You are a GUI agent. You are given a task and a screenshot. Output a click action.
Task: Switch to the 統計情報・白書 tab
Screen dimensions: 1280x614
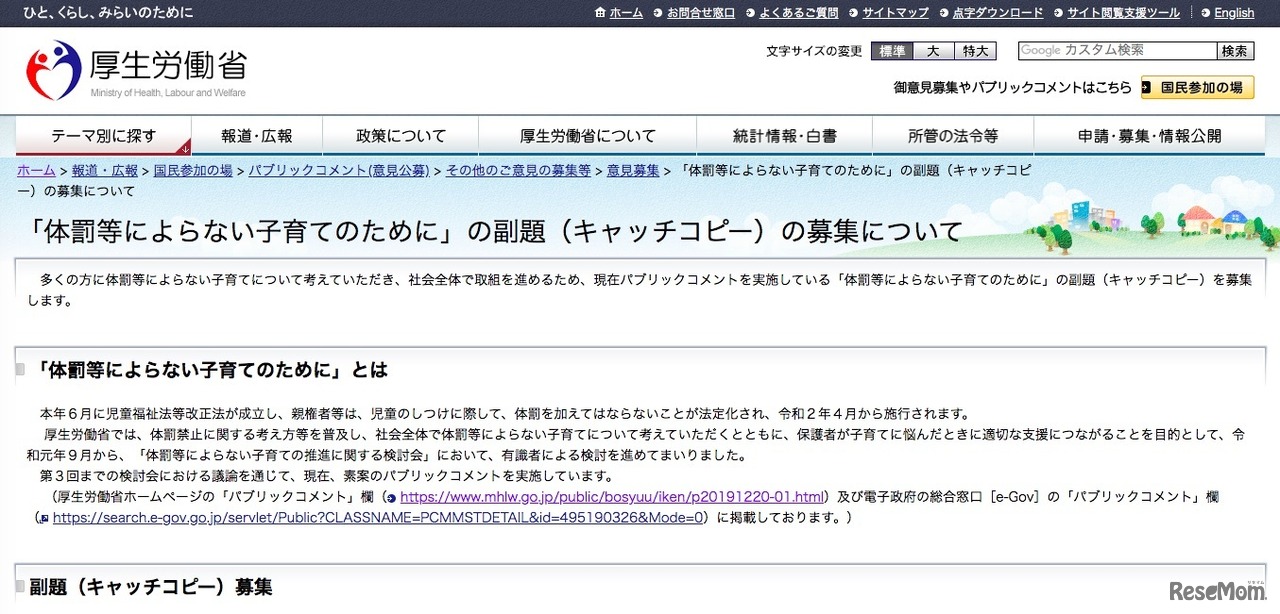point(784,135)
